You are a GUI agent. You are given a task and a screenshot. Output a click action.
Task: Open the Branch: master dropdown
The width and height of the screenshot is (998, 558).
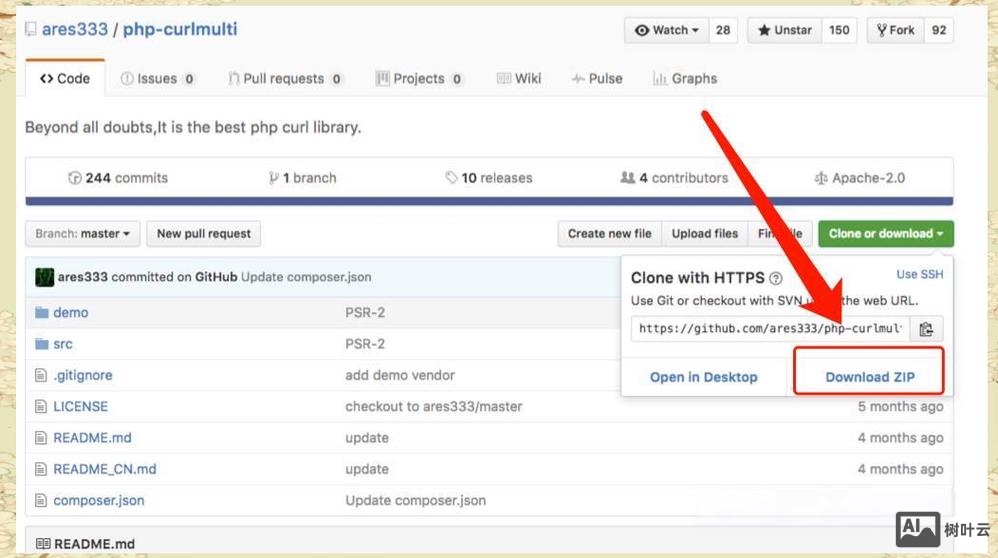tap(82, 234)
